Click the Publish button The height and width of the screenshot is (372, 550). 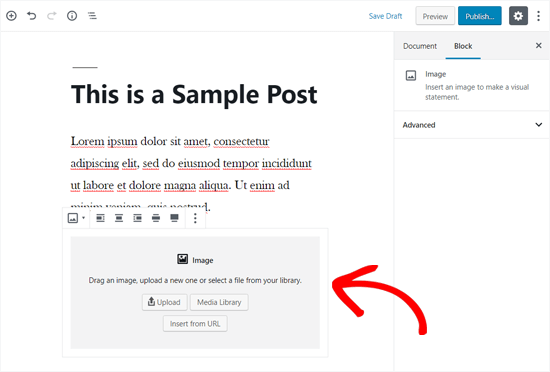click(479, 16)
